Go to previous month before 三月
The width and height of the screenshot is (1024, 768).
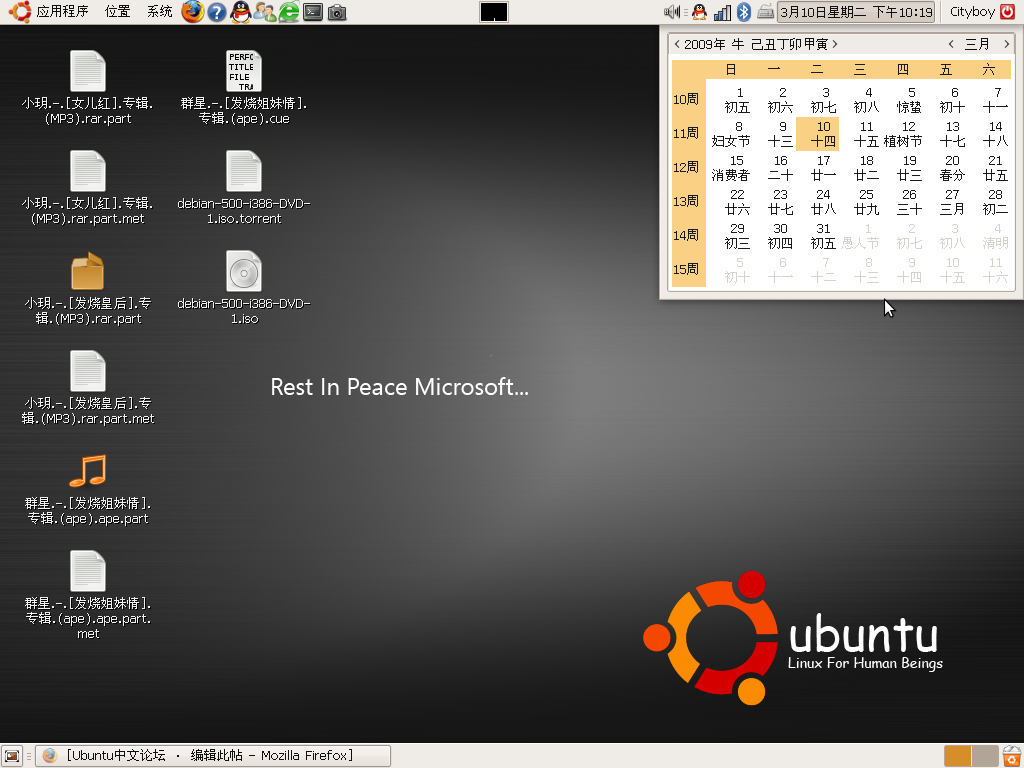pos(951,44)
